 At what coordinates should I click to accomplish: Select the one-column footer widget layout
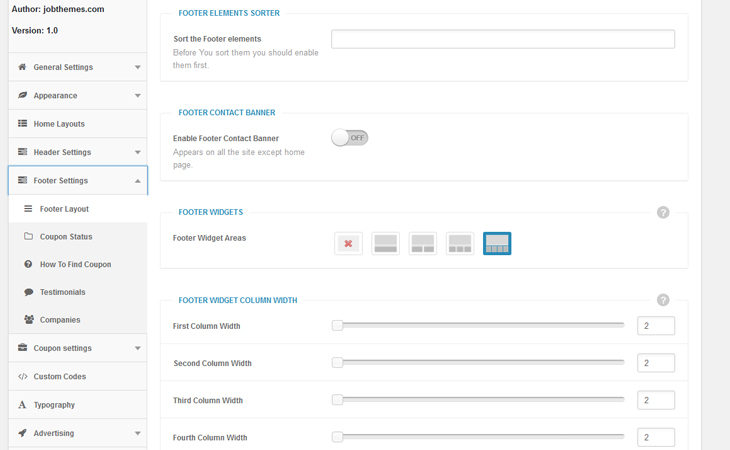(385, 243)
